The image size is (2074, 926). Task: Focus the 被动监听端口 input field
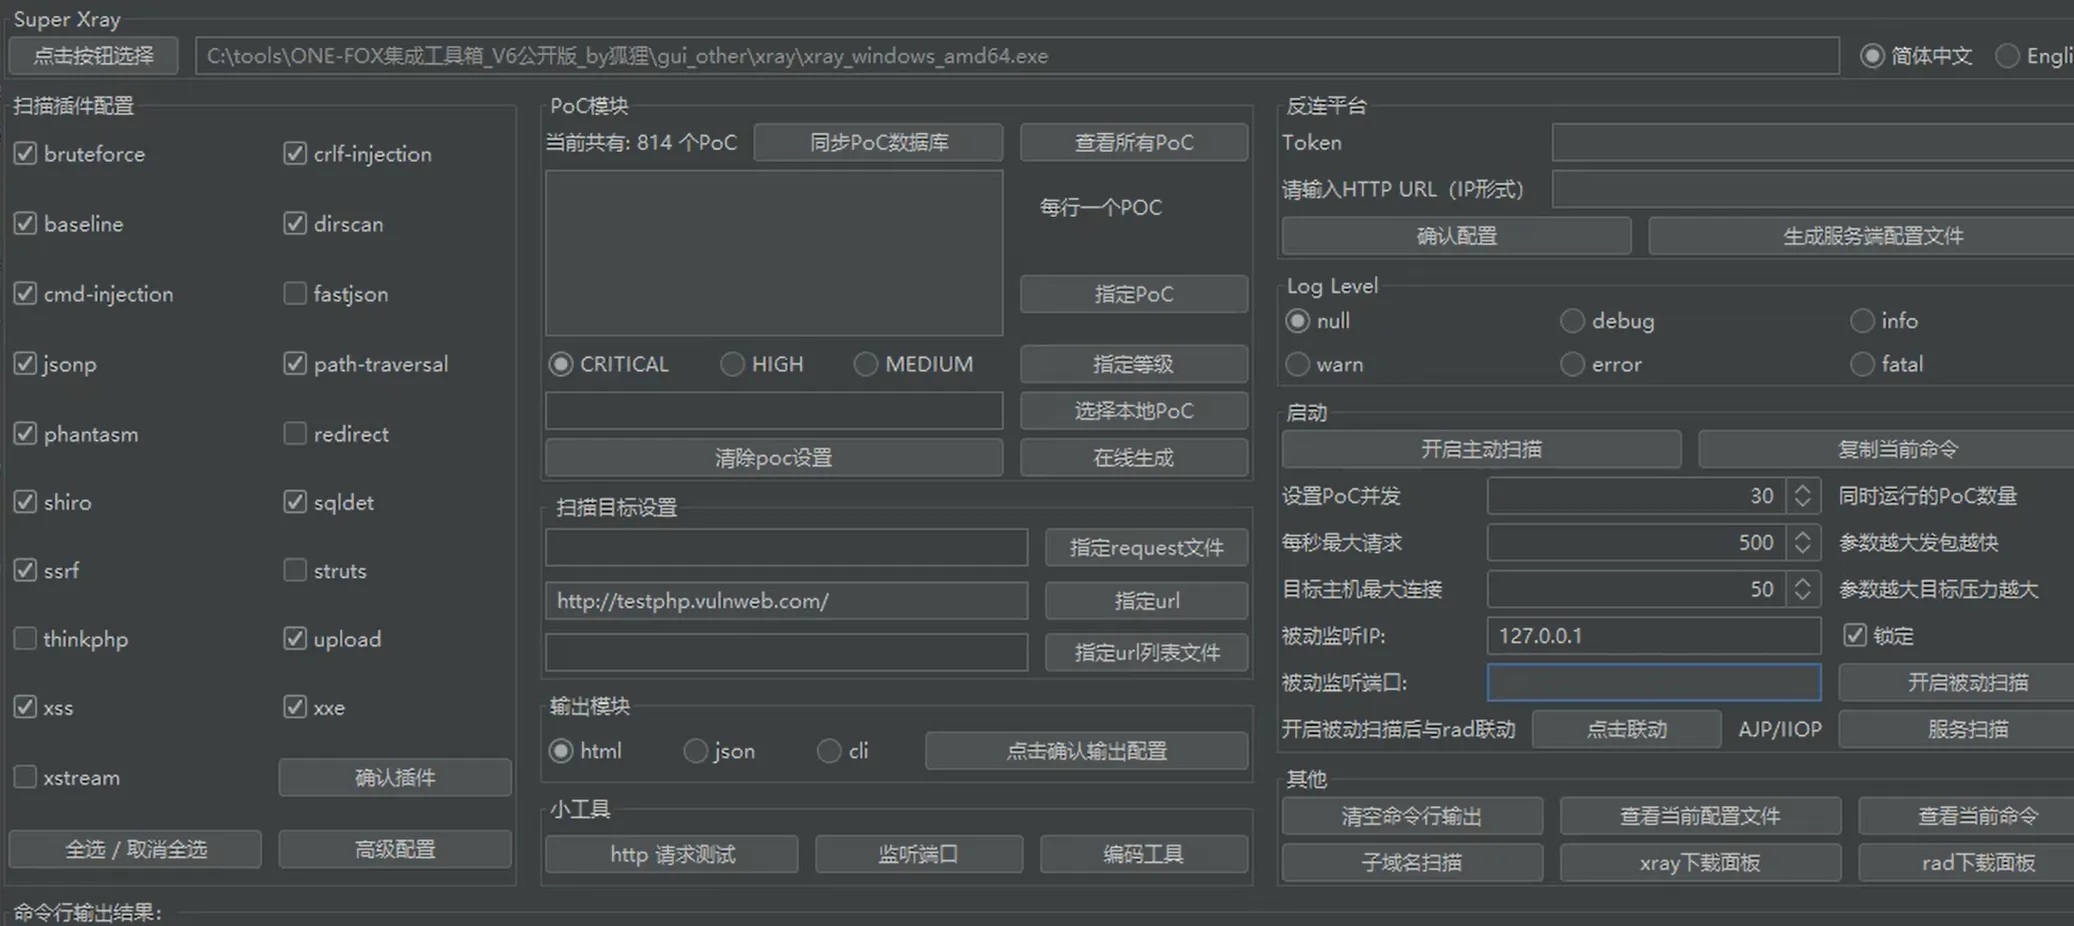pyautogui.click(x=1653, y=682)
